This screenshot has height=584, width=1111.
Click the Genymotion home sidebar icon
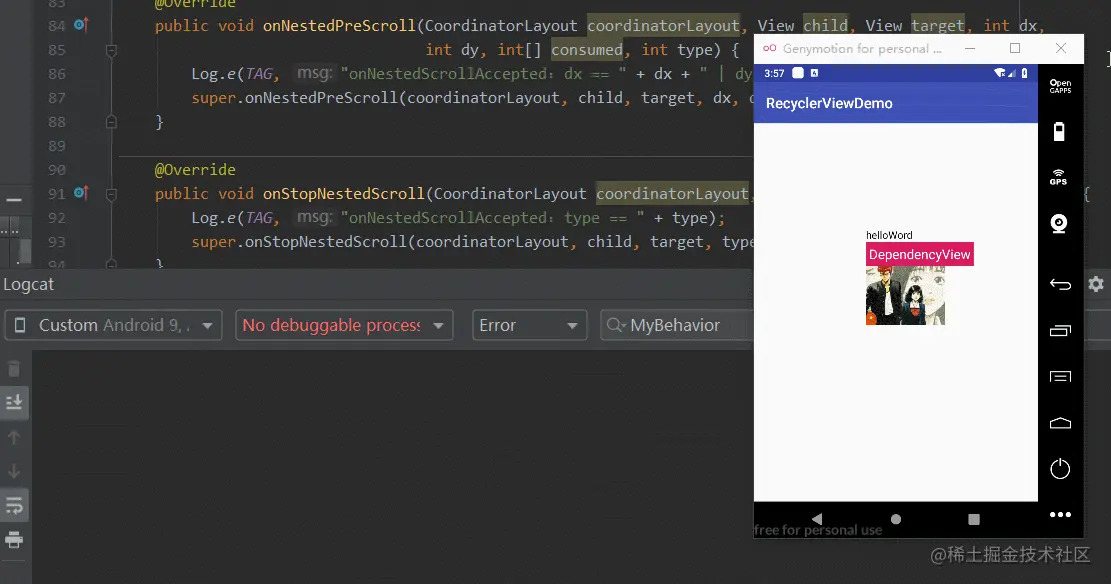[x=1060, y=423]
